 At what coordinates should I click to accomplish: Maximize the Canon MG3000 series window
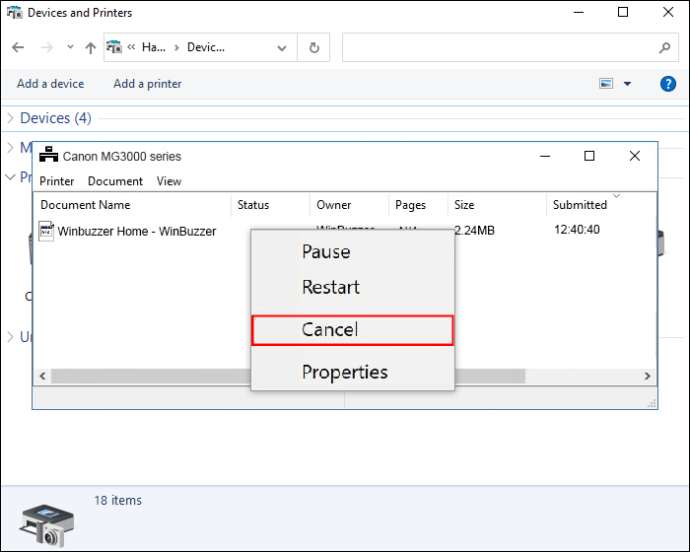tap(589, 156)
